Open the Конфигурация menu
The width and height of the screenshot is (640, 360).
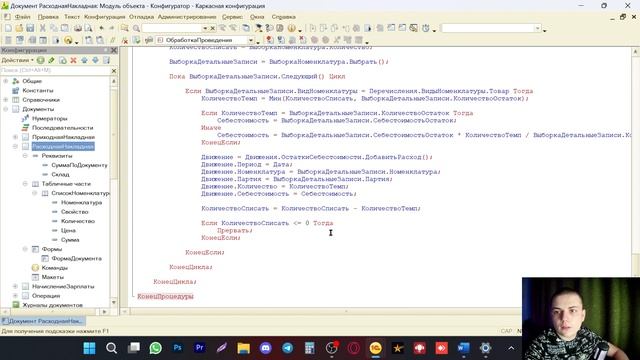pyautogui.click(x=104, y=17)
